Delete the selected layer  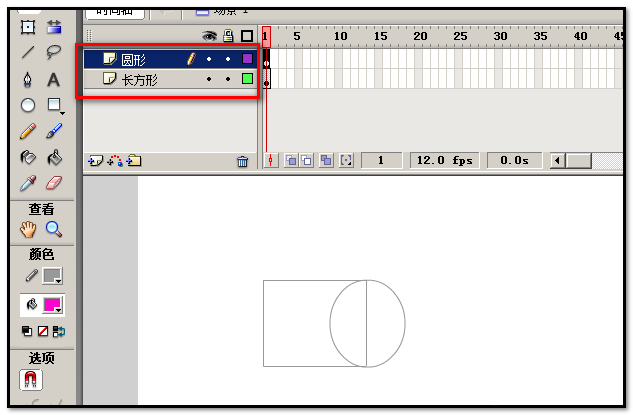point(243,161)
